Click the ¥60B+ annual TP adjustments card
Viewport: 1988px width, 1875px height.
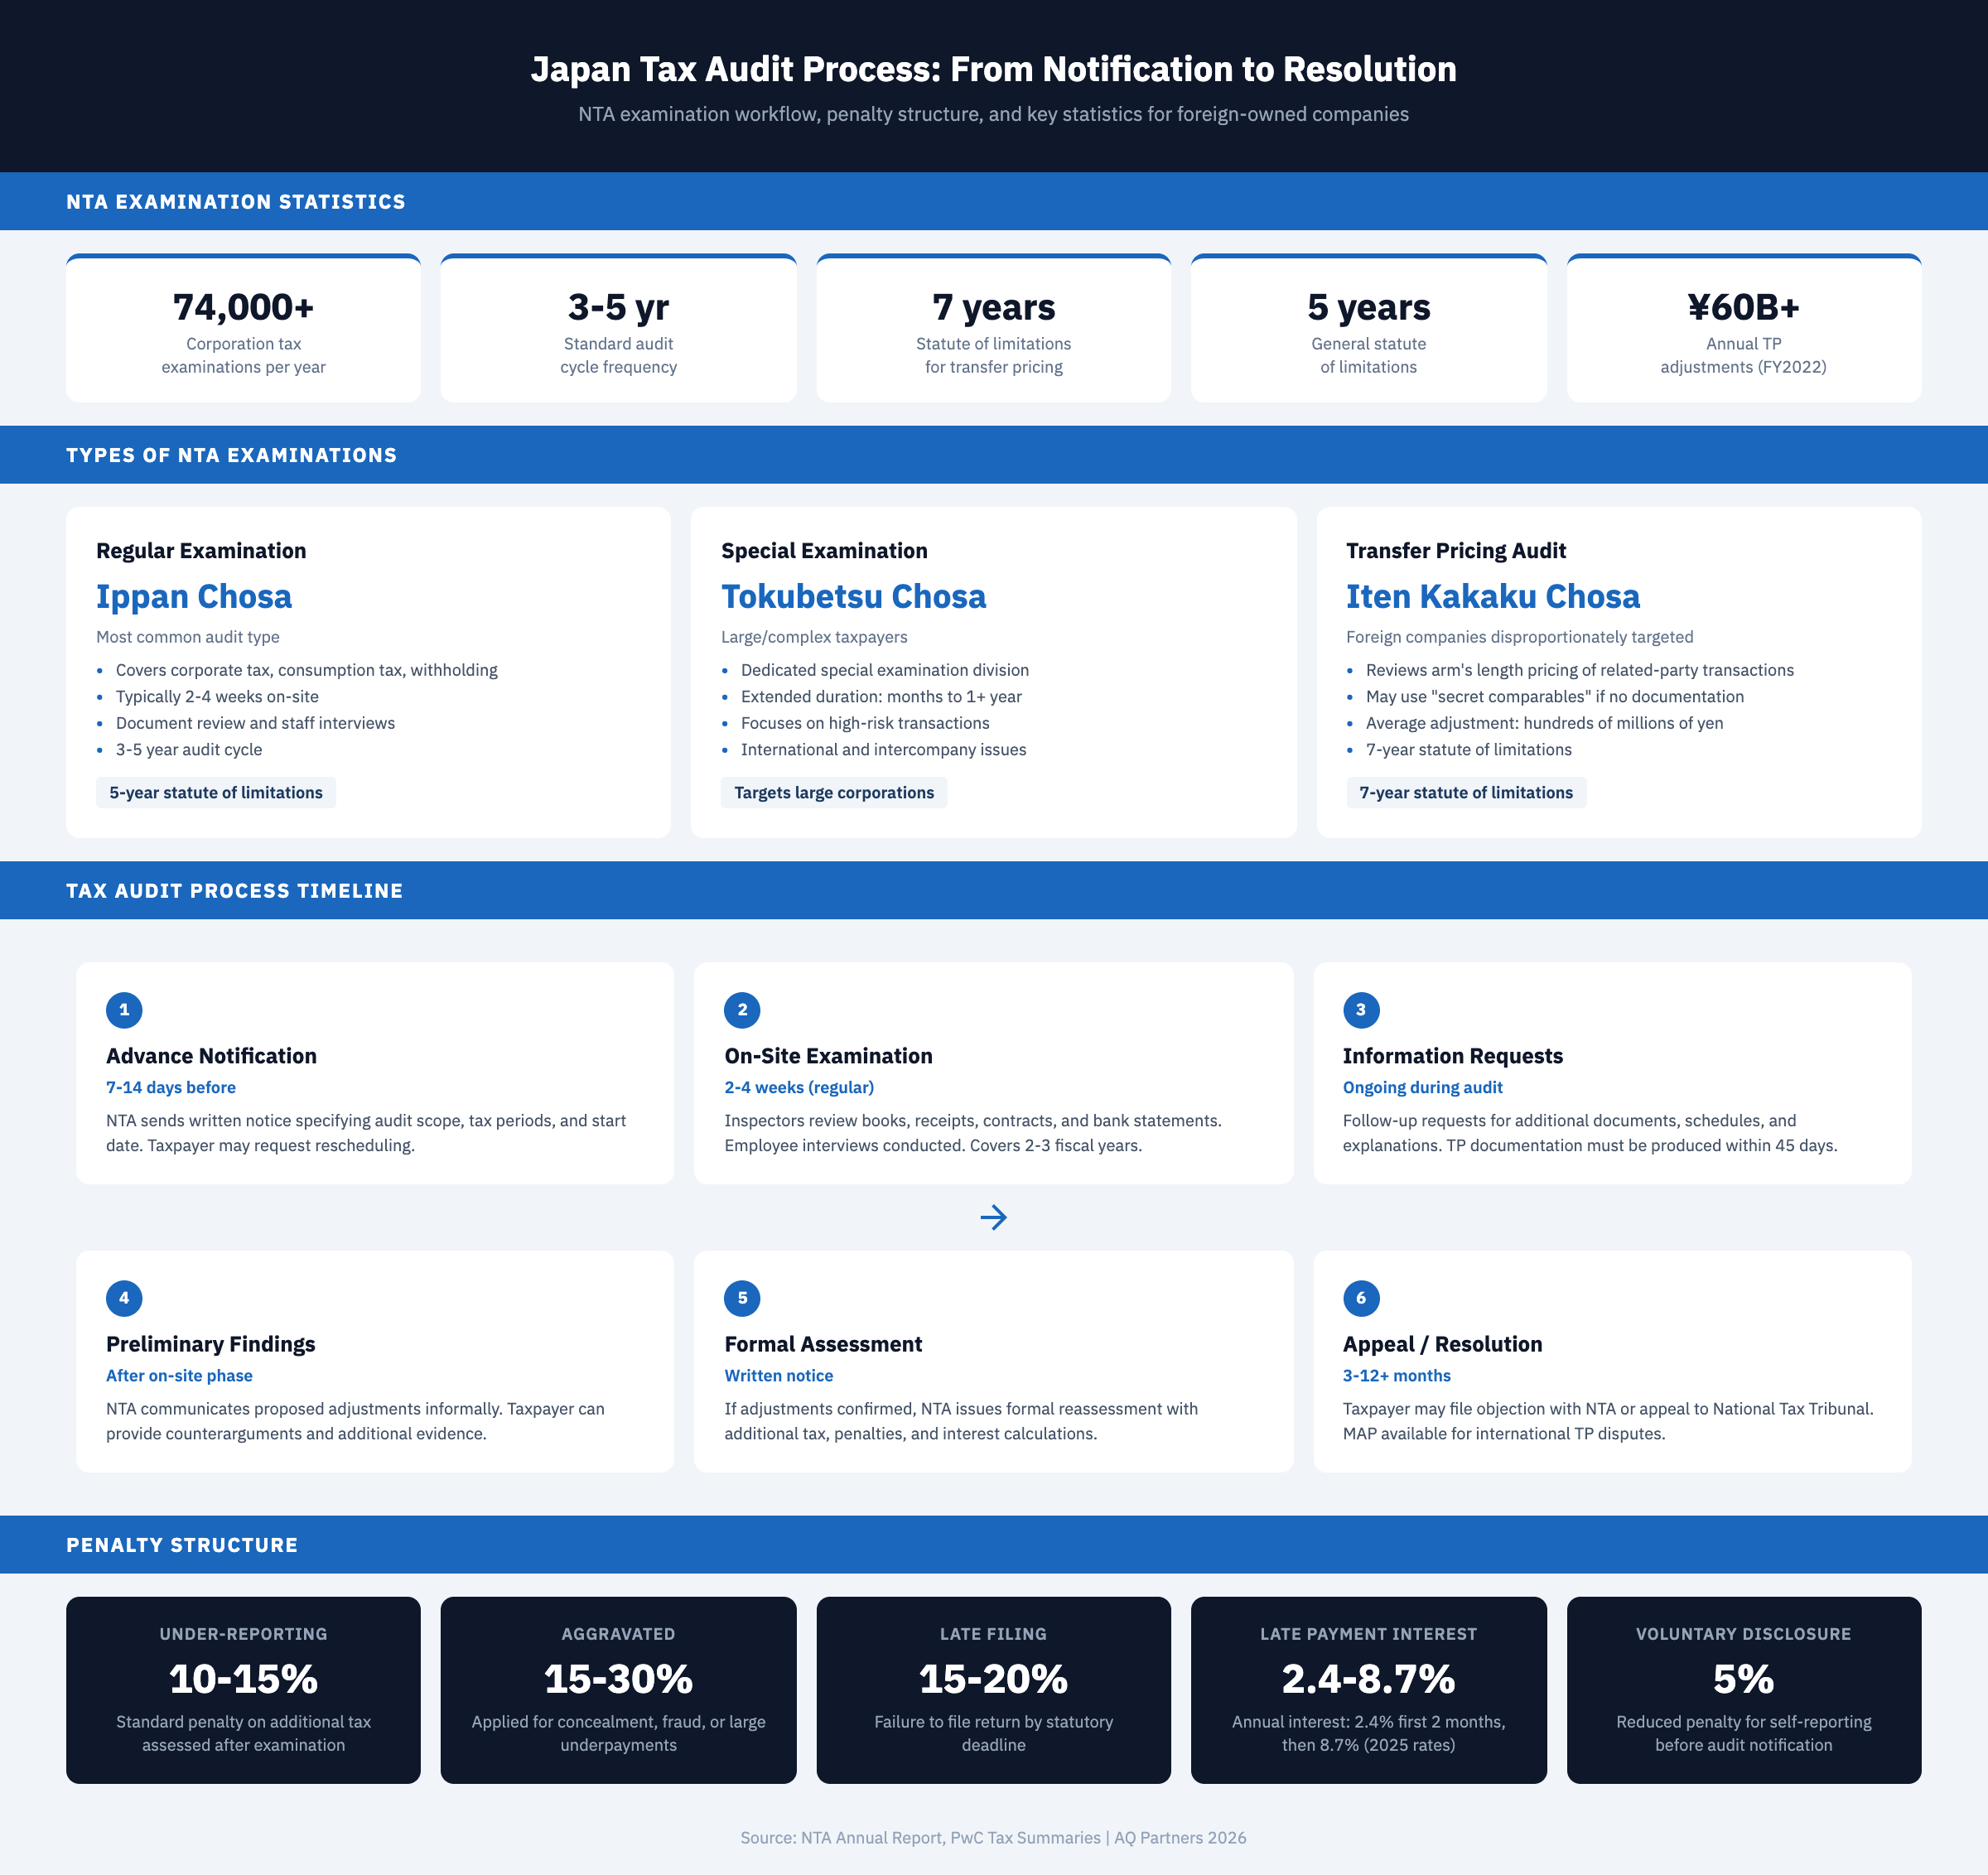point(1743,329)
